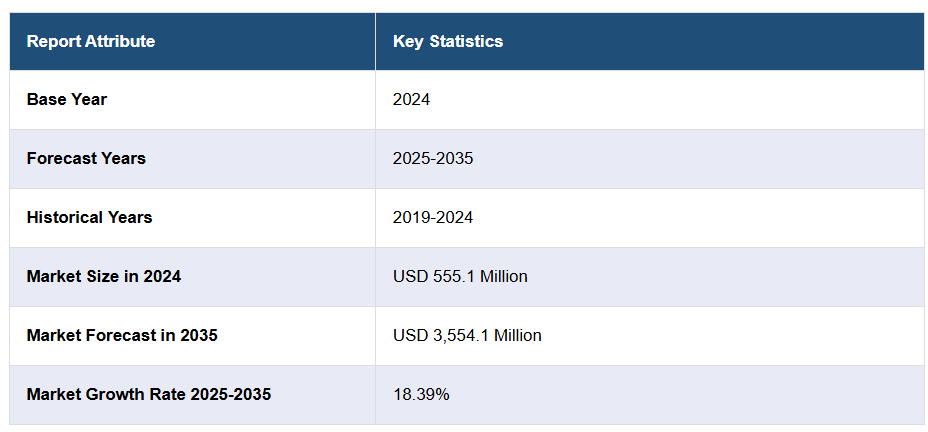
Task: Click the Key Statistics column header
Action: tap(448, 41)
